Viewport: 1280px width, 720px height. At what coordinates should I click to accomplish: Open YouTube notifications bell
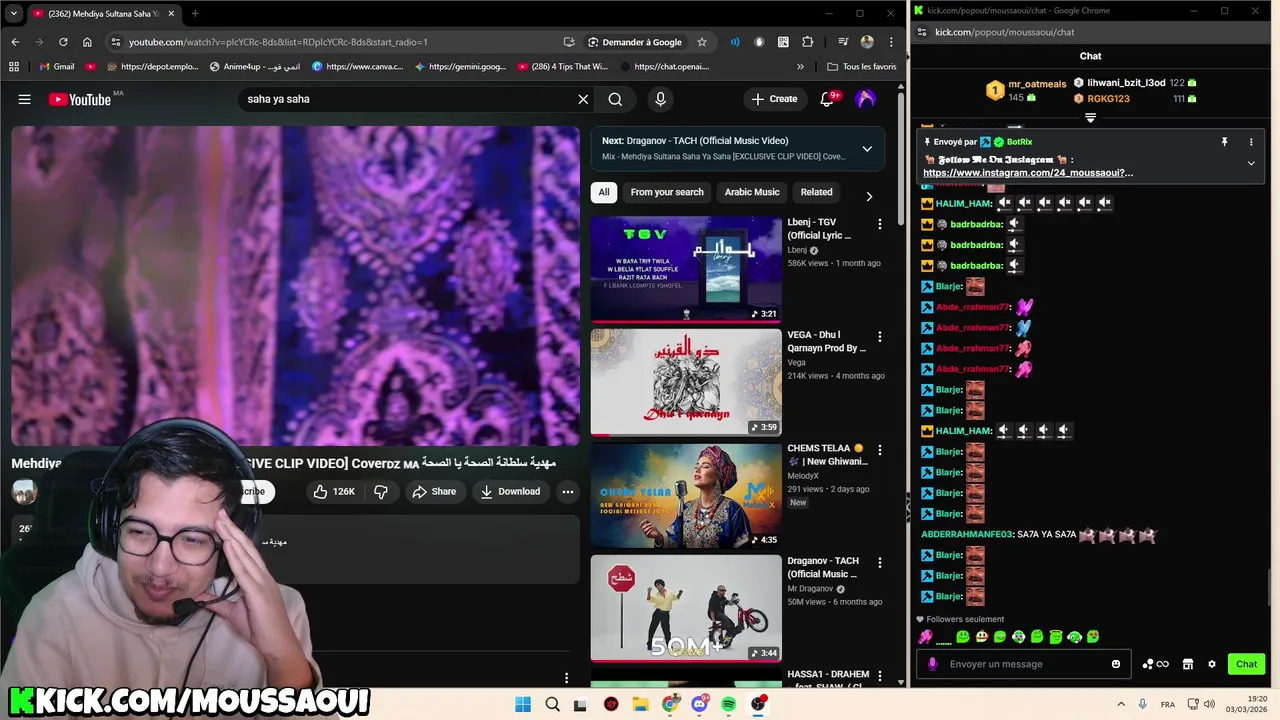point(827,99)
